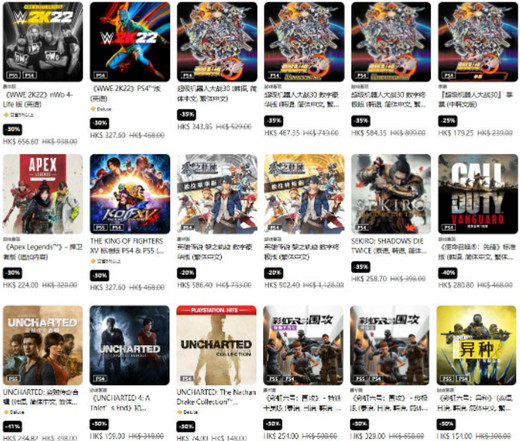Select Apex Legends game cover art
The height and width of the screenshot is (441, 520).
tap(43, 194)
